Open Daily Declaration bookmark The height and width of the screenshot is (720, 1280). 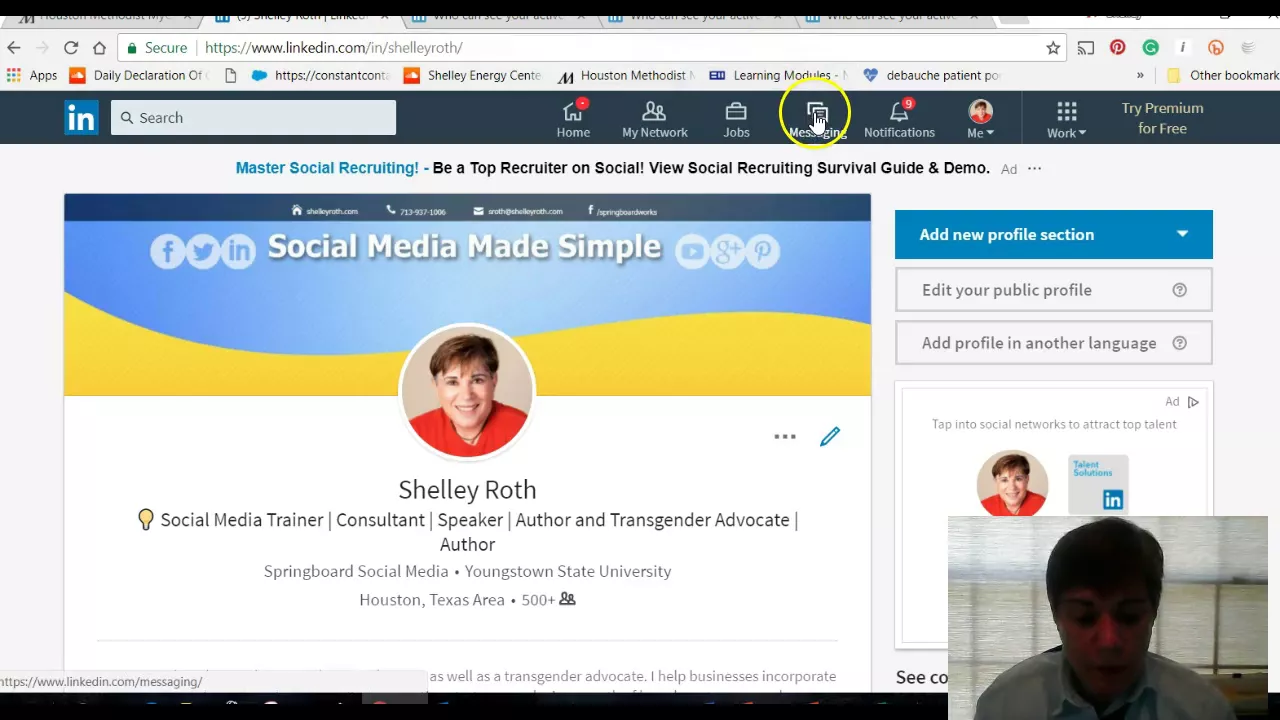coord(139,75)
